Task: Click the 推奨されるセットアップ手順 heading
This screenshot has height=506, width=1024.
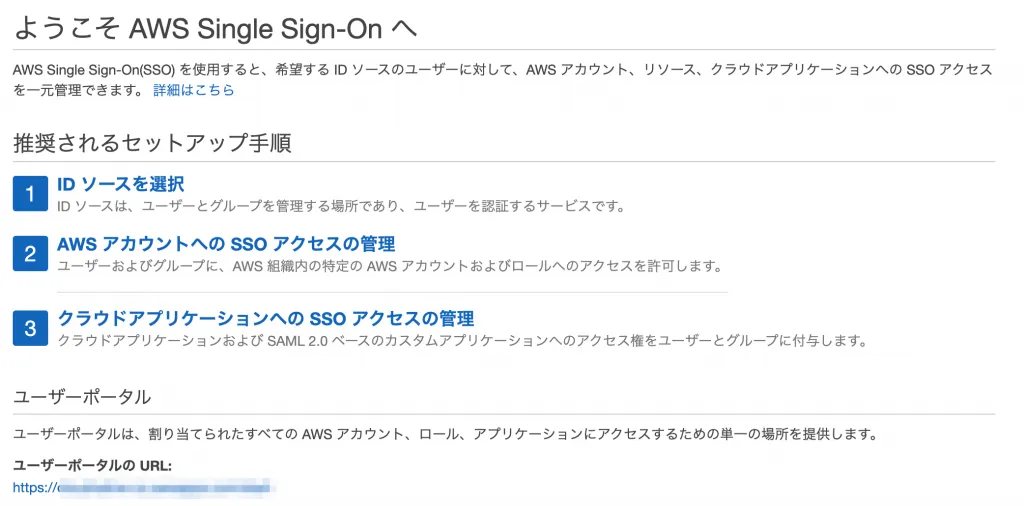Action: 152,143
